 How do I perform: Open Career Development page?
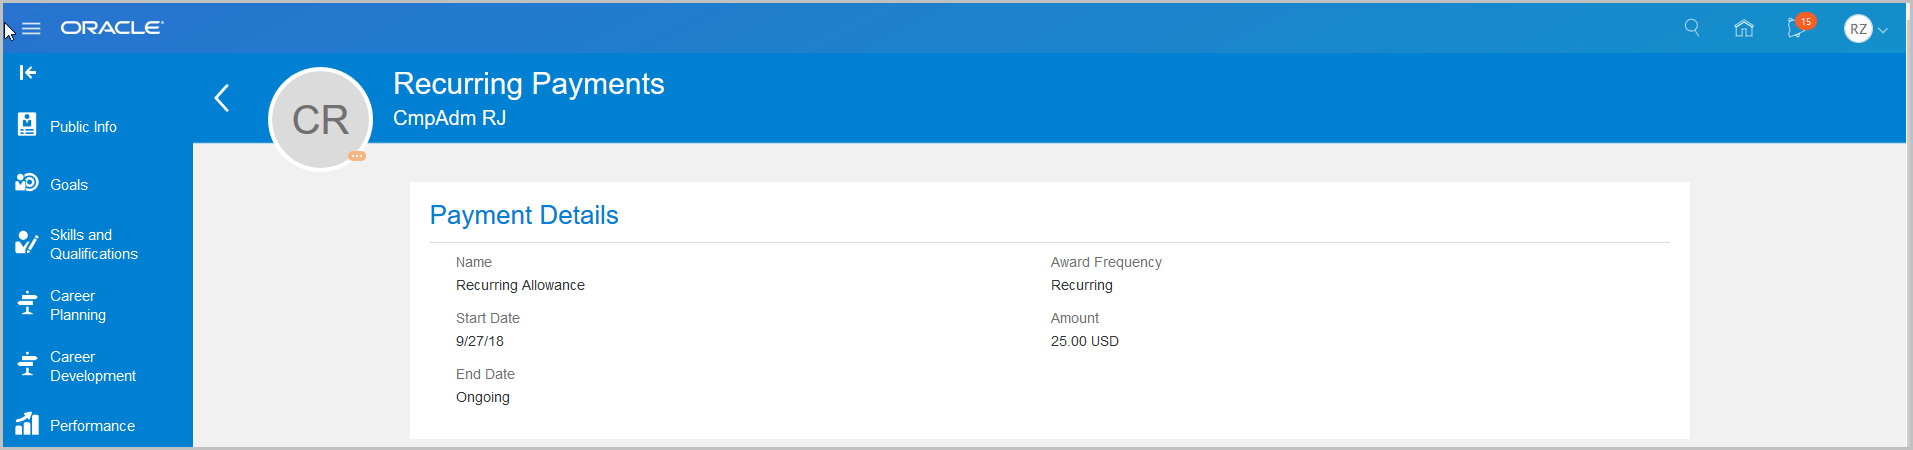pyautogui.click(x=93, y=366)
